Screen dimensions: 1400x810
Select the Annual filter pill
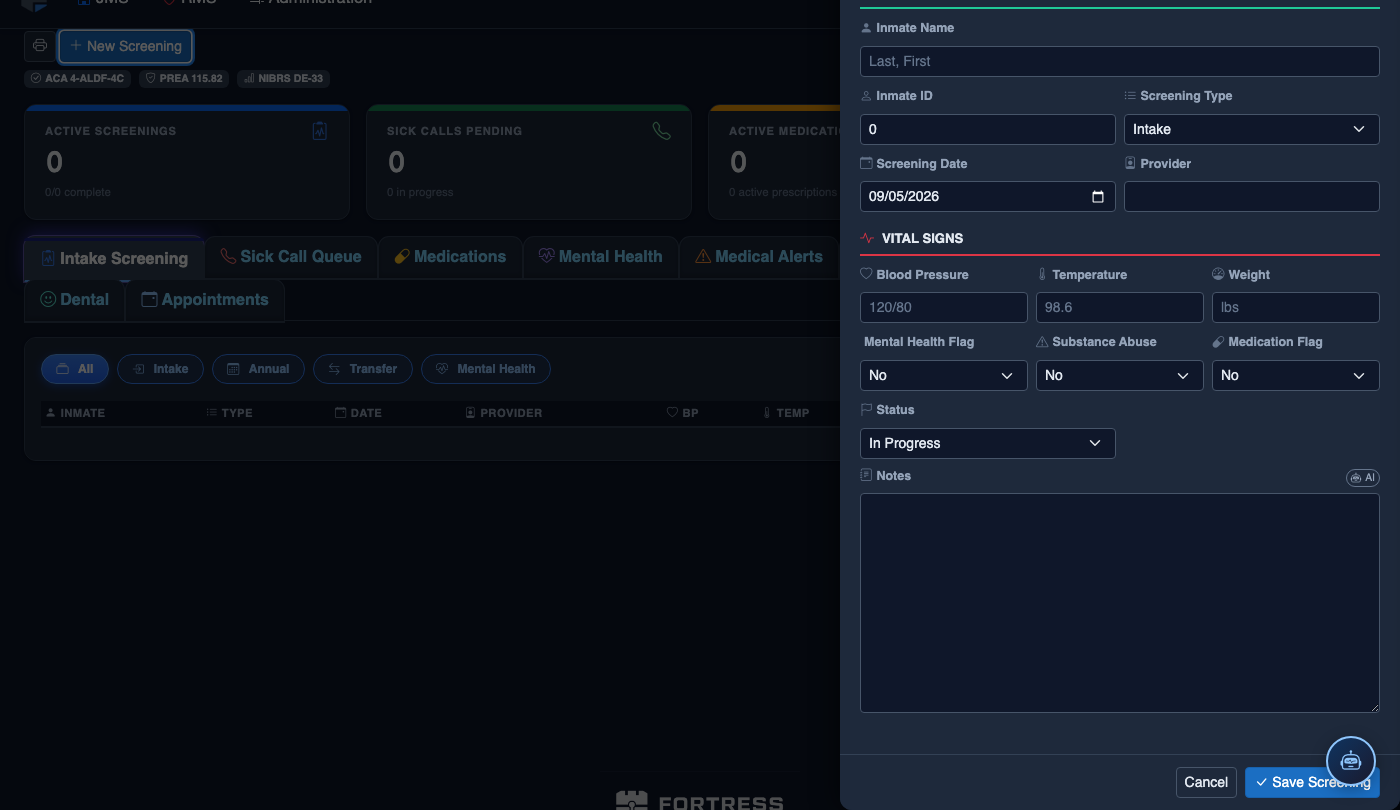(x=258, y=369)
